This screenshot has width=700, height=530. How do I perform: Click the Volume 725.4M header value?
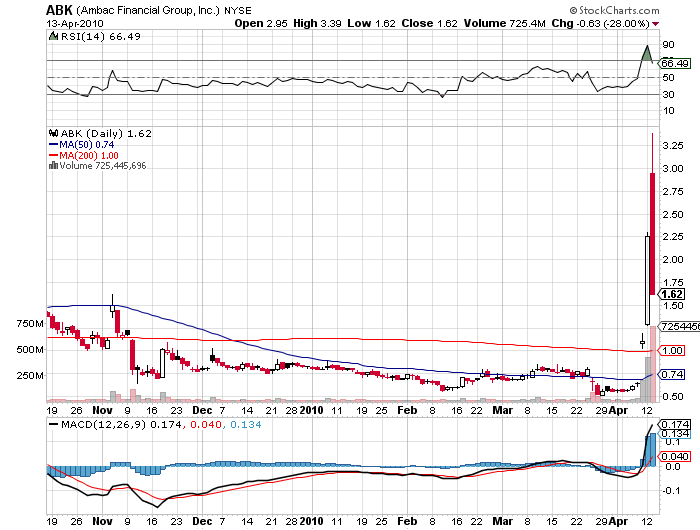[504, 23]
